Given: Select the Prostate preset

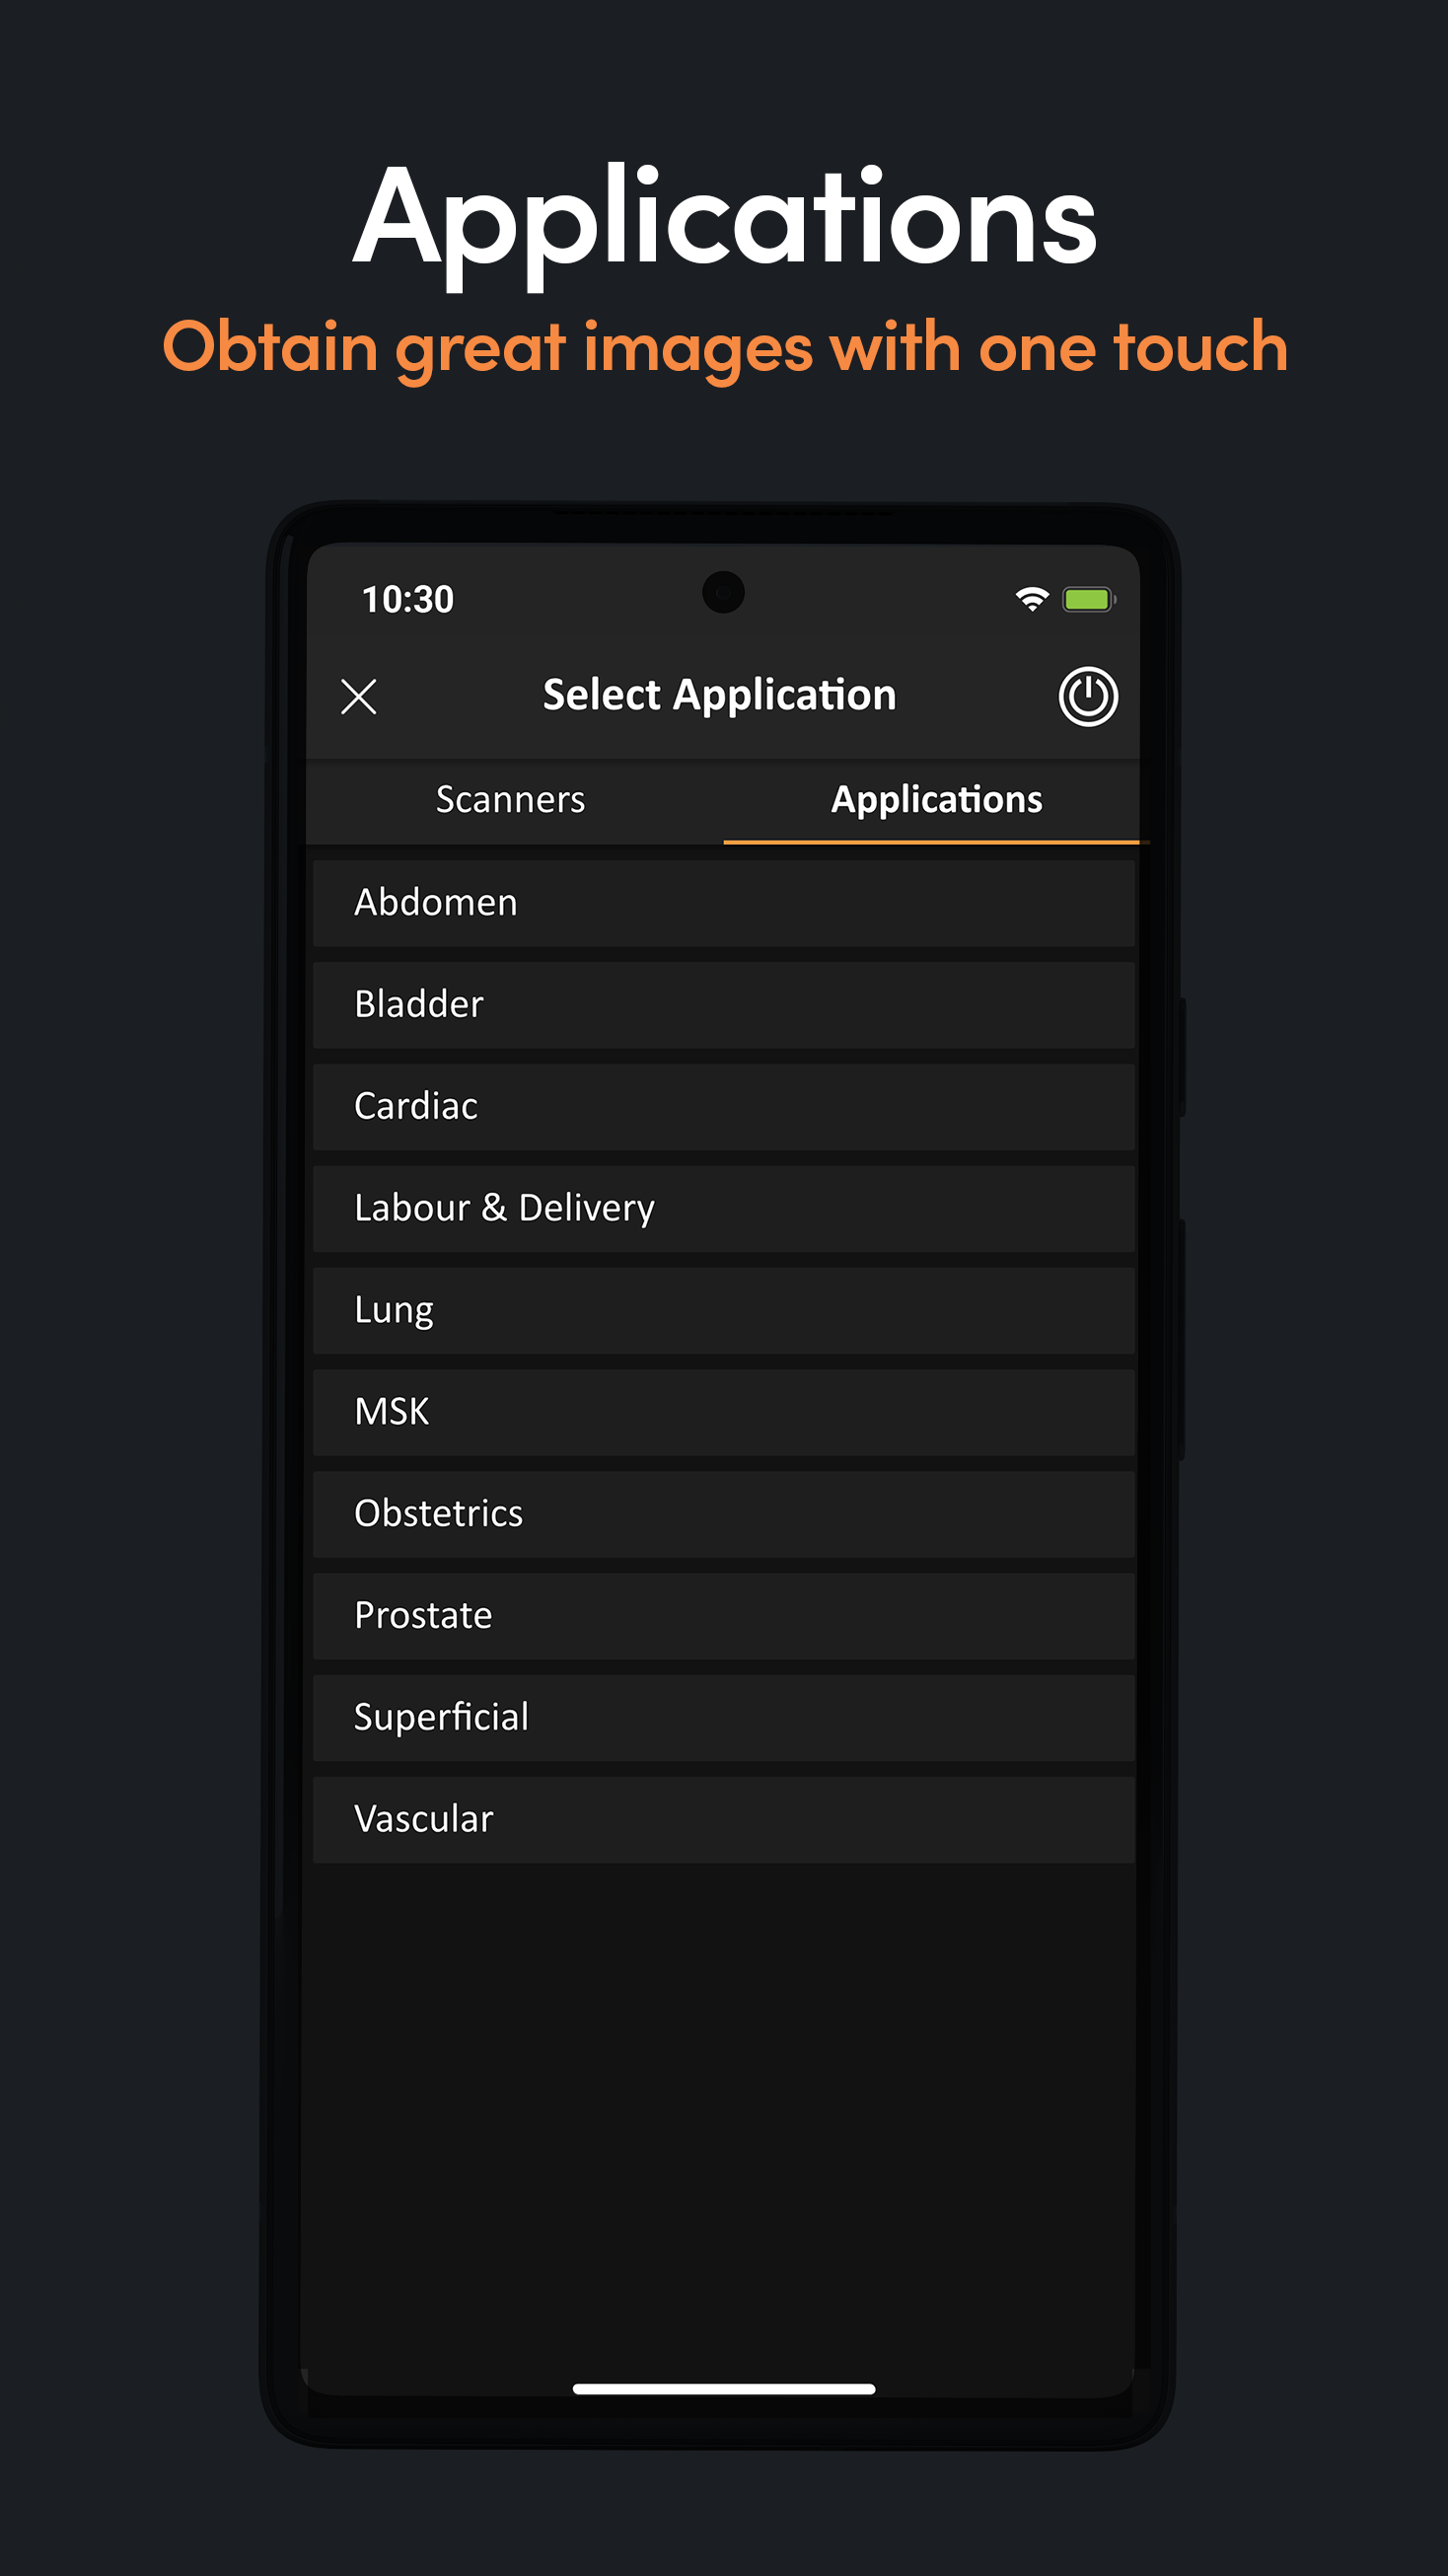Looking at the screenshot, I should coord(724,1616).
